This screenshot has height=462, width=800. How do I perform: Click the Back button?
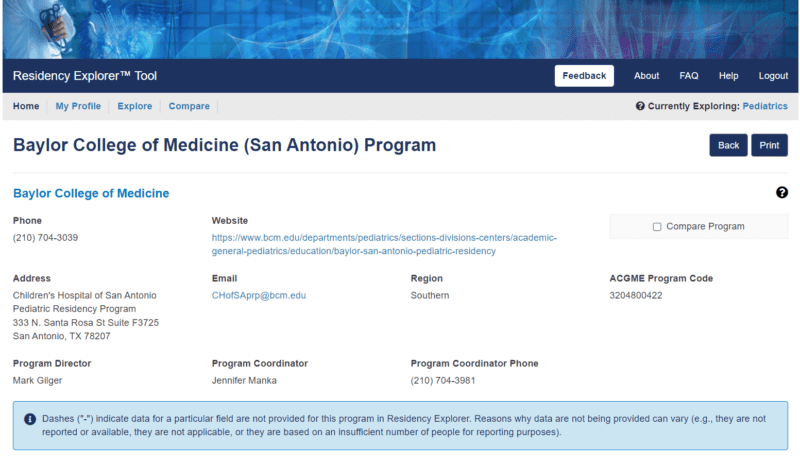coord(728,145)
